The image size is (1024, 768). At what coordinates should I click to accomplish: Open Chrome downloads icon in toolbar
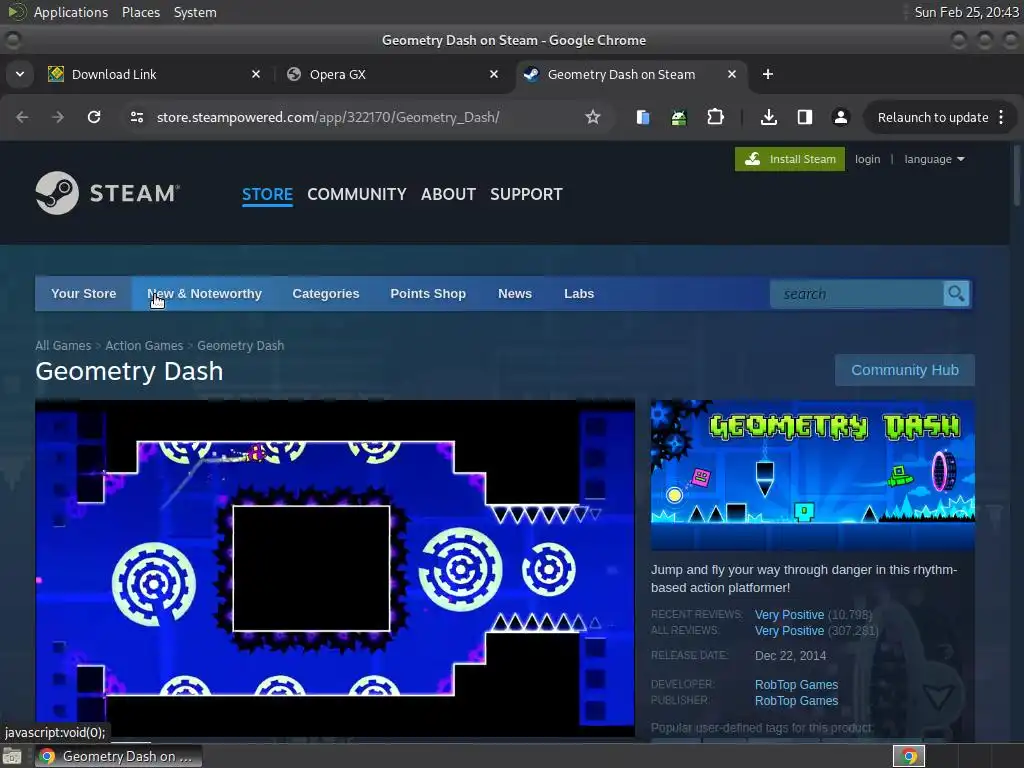[x=769, y=117]
